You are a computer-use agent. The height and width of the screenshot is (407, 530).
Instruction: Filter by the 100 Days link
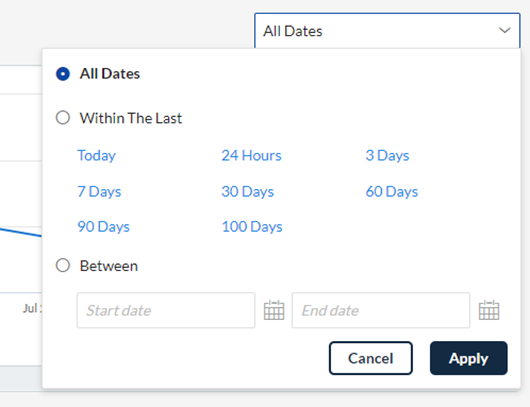pyautogui.click(x=252, y=227)
